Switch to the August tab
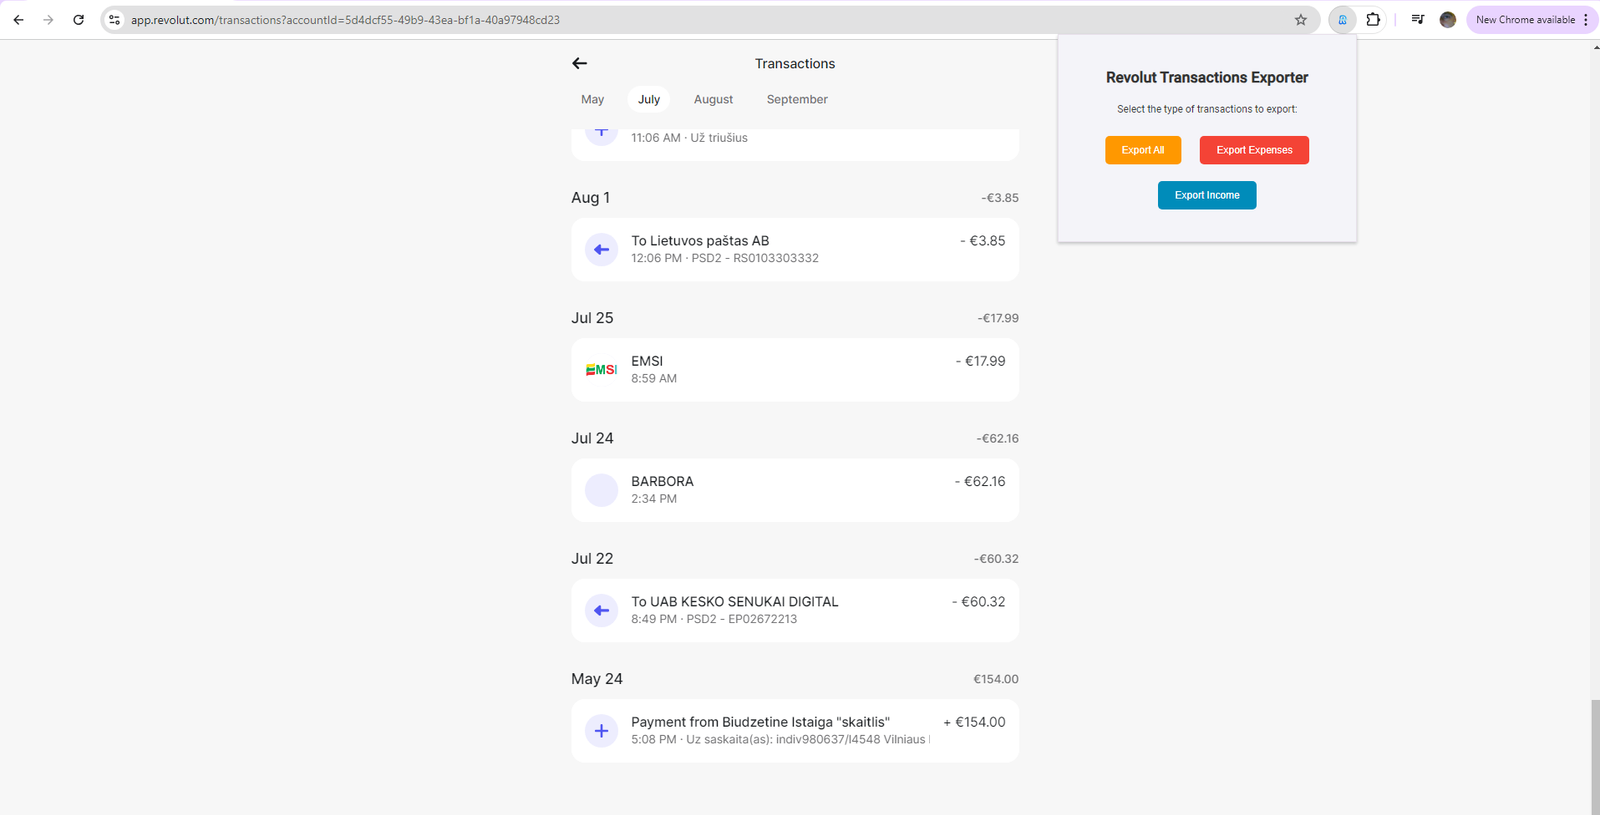This screenshot has width=1600, height=815. pos(713,99)
